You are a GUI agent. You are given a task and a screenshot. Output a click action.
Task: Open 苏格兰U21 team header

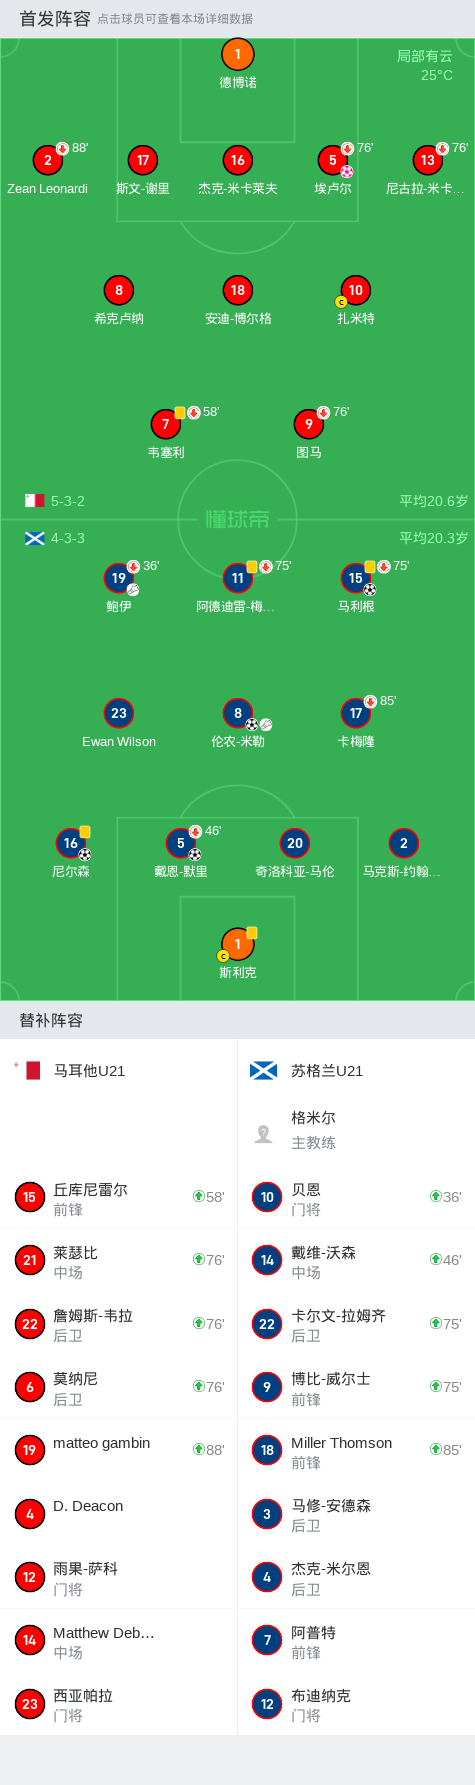tap(356, 1071)
